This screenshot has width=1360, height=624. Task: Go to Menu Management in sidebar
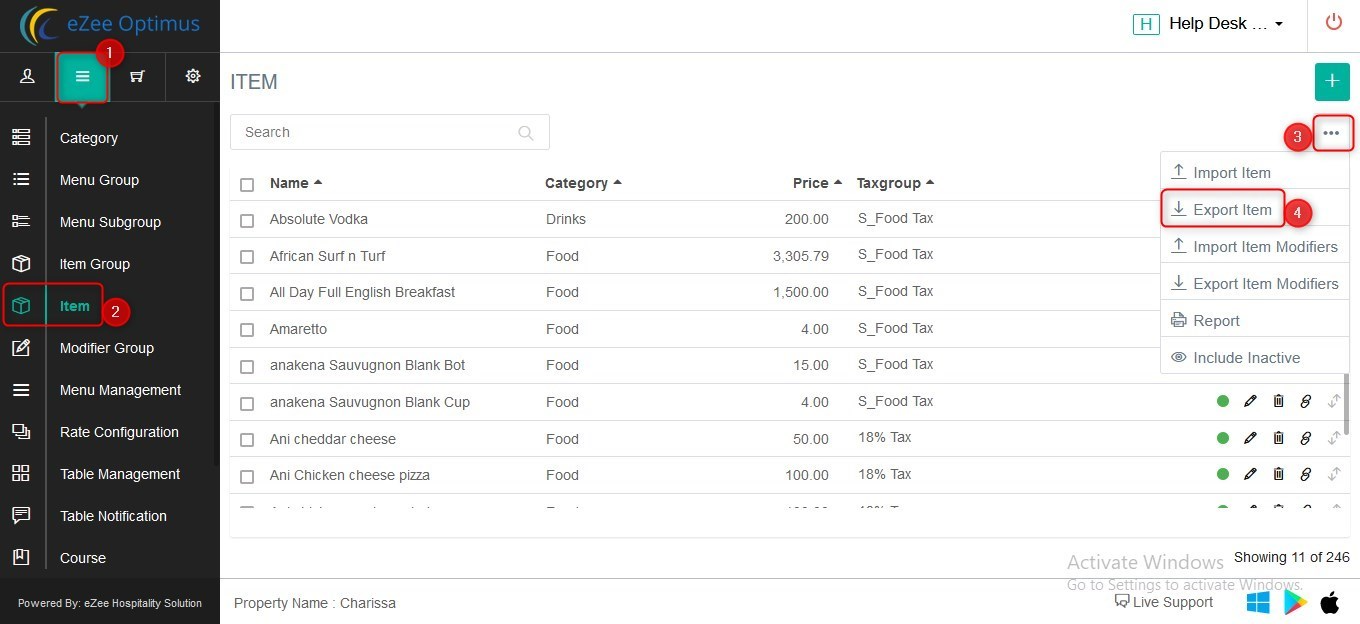point(120,390)
